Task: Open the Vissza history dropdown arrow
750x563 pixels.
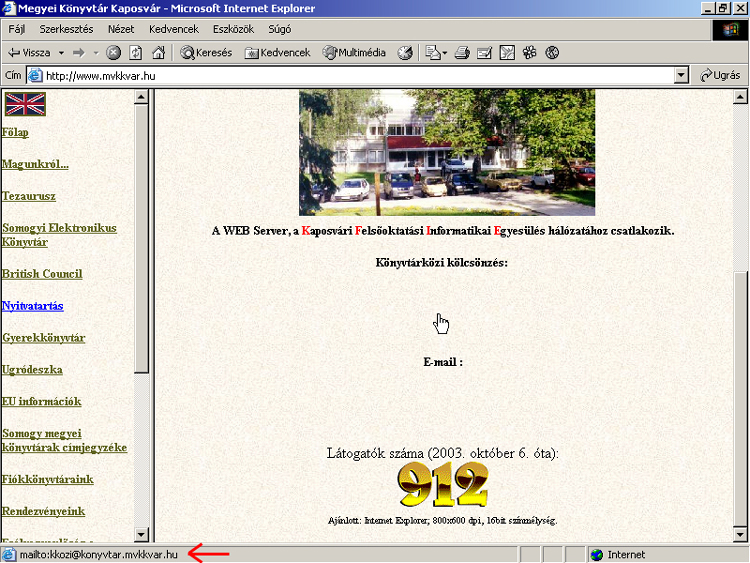Action: (x=61, y=53)
